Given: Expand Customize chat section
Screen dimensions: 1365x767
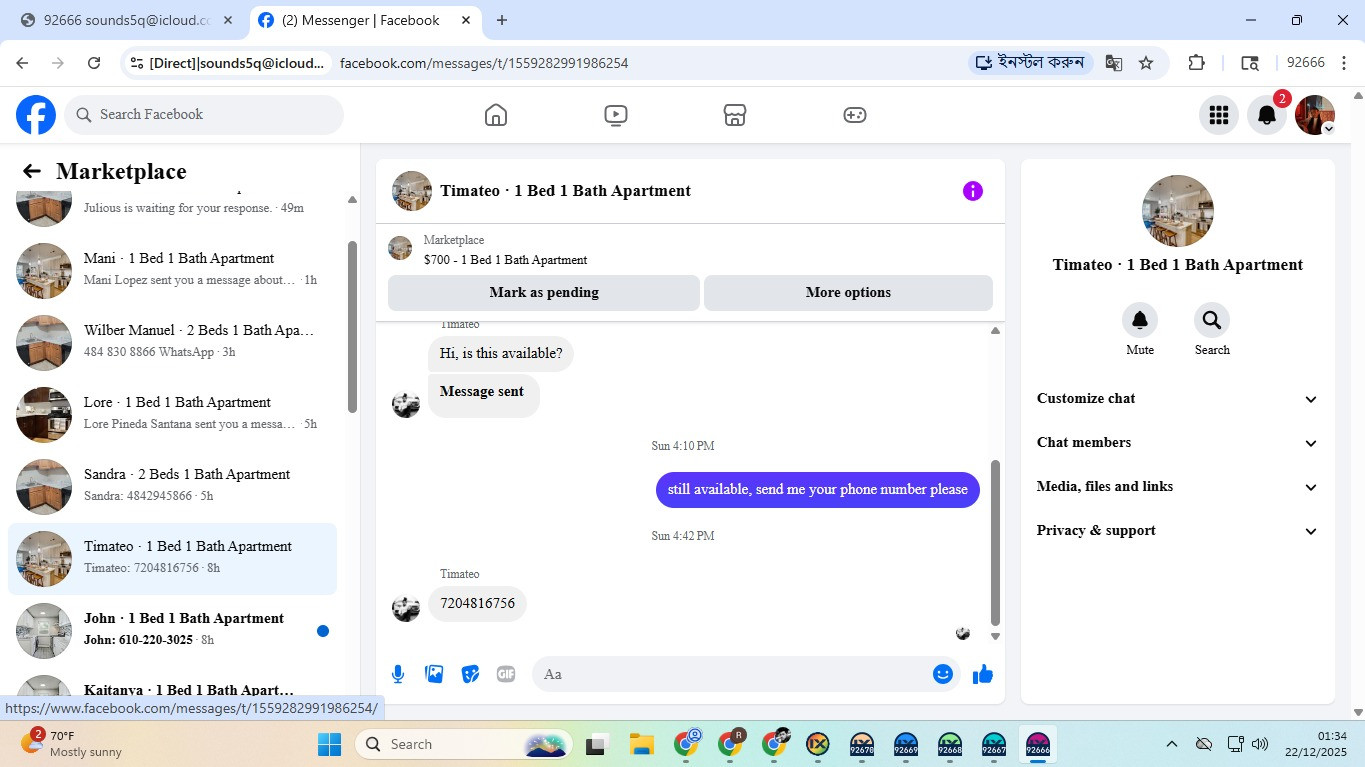Looking at the screenshot, I should point(1178,399).
